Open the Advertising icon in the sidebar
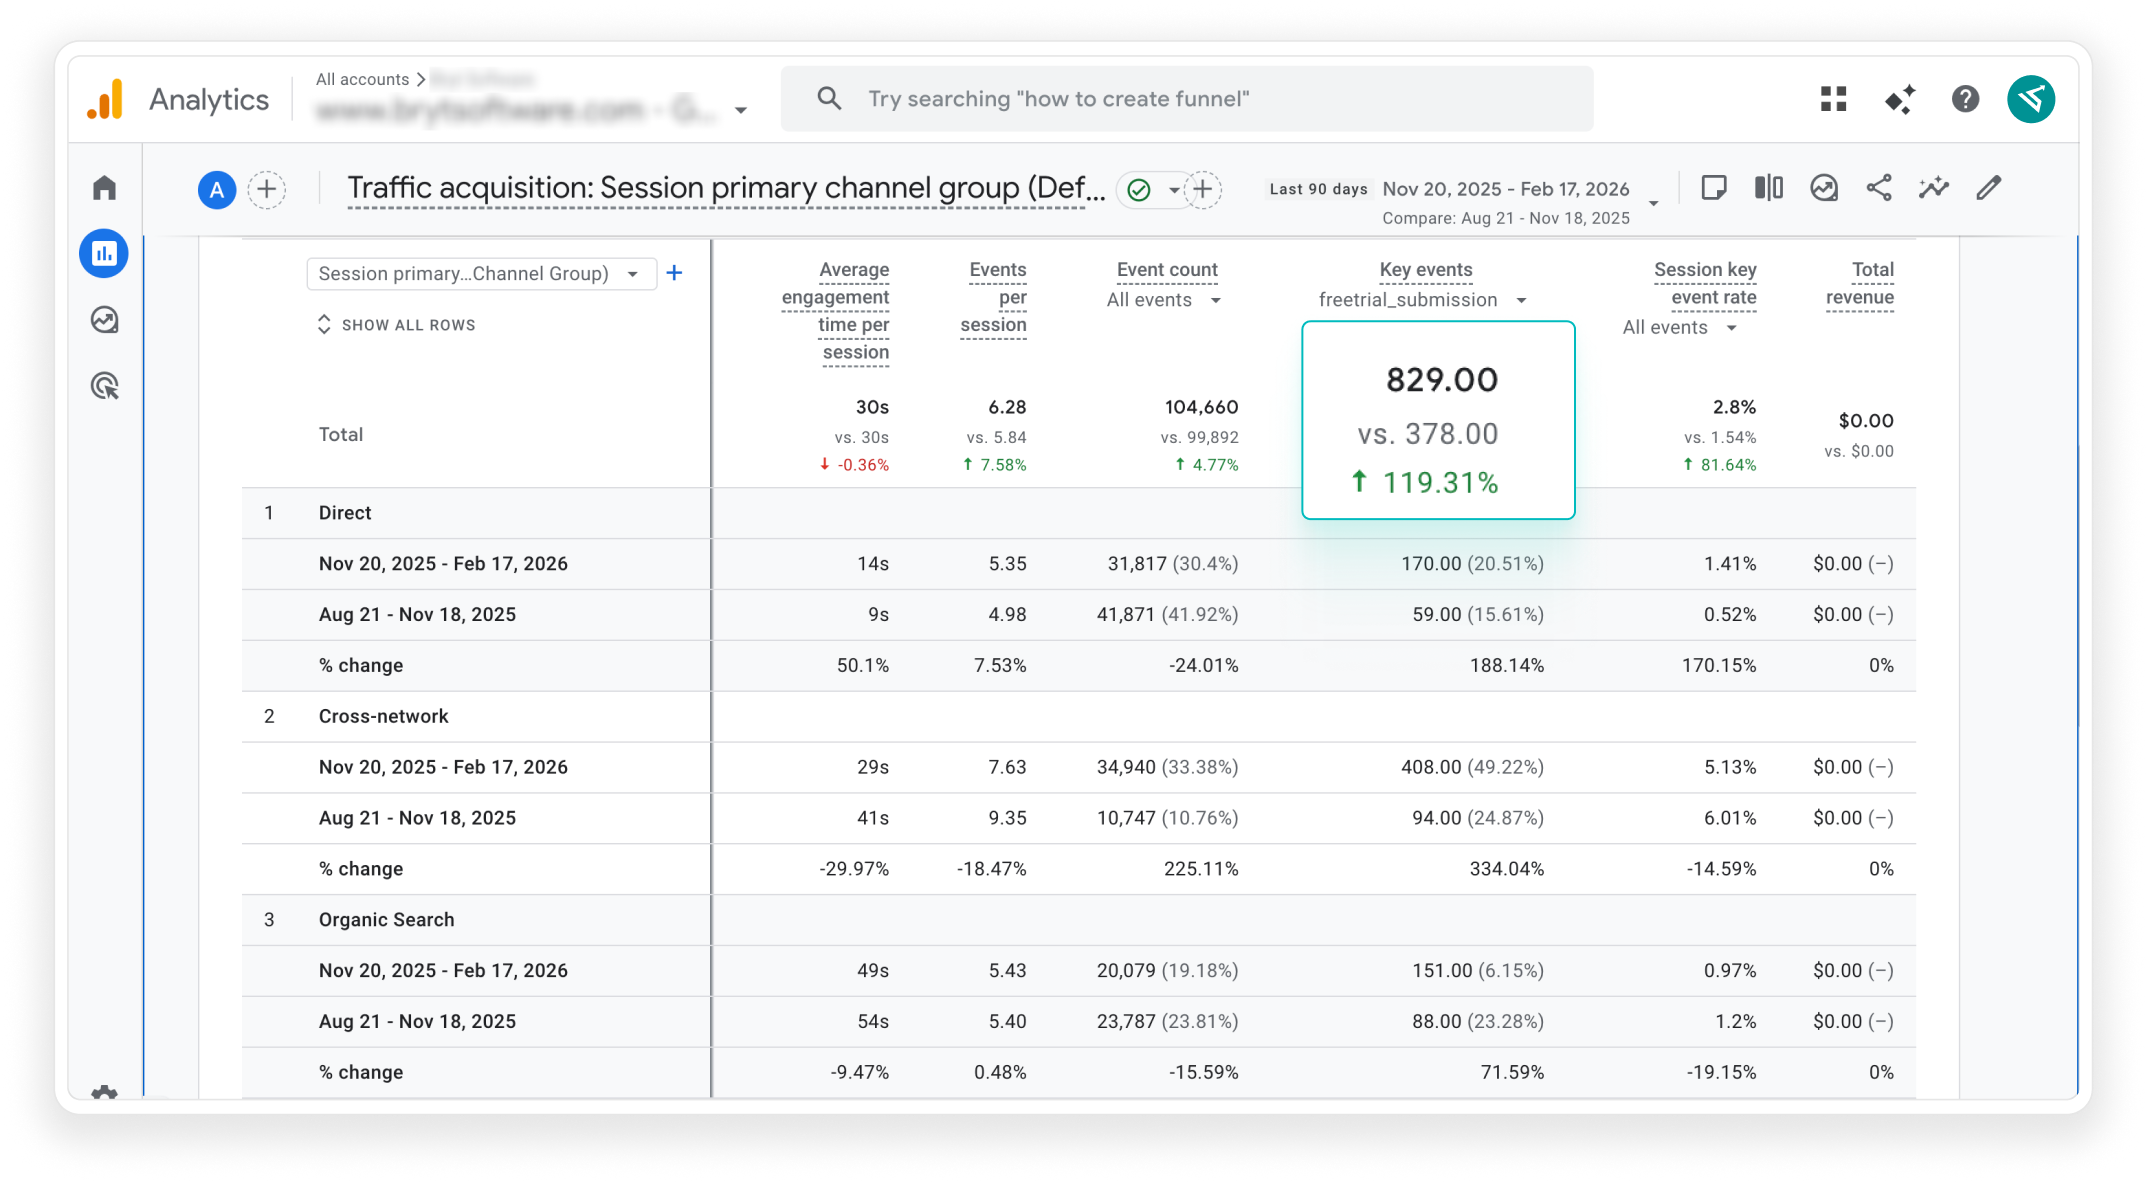 coord(104,386)
